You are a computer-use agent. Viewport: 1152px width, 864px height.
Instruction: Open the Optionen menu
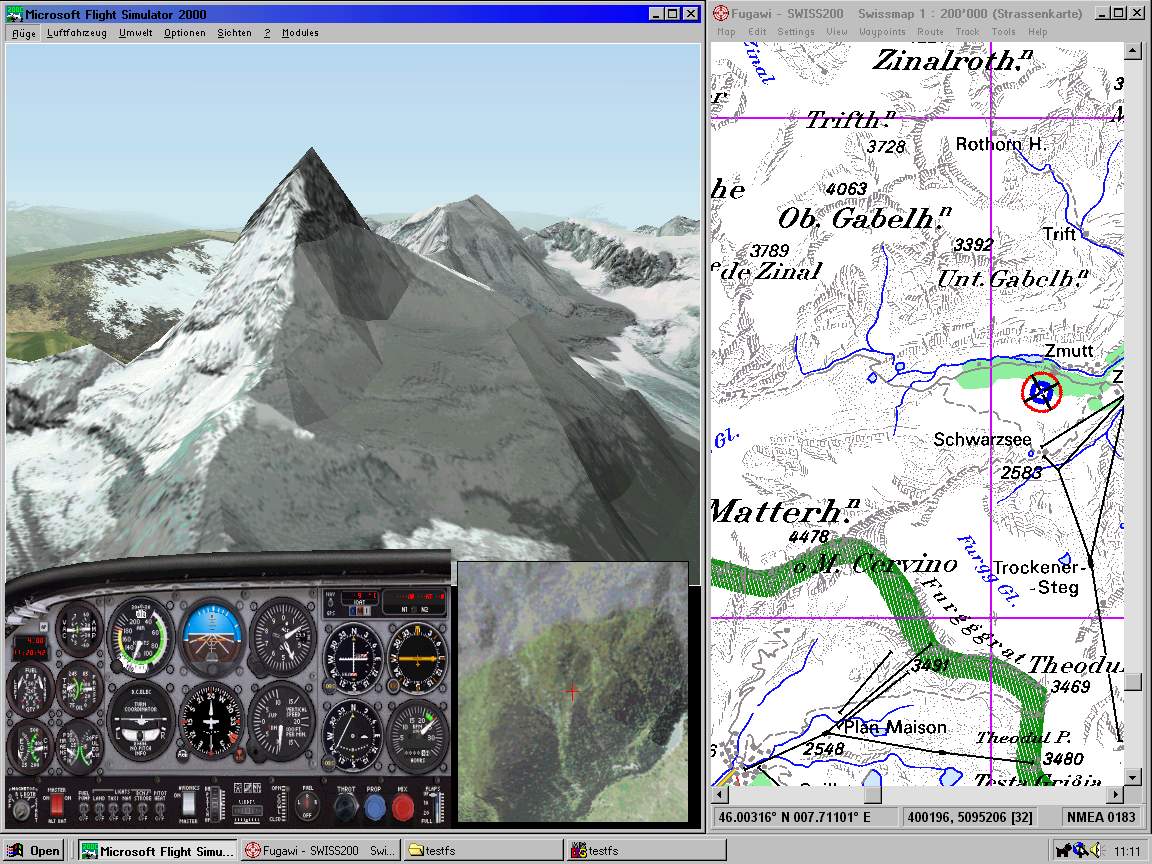pos(184,33)
